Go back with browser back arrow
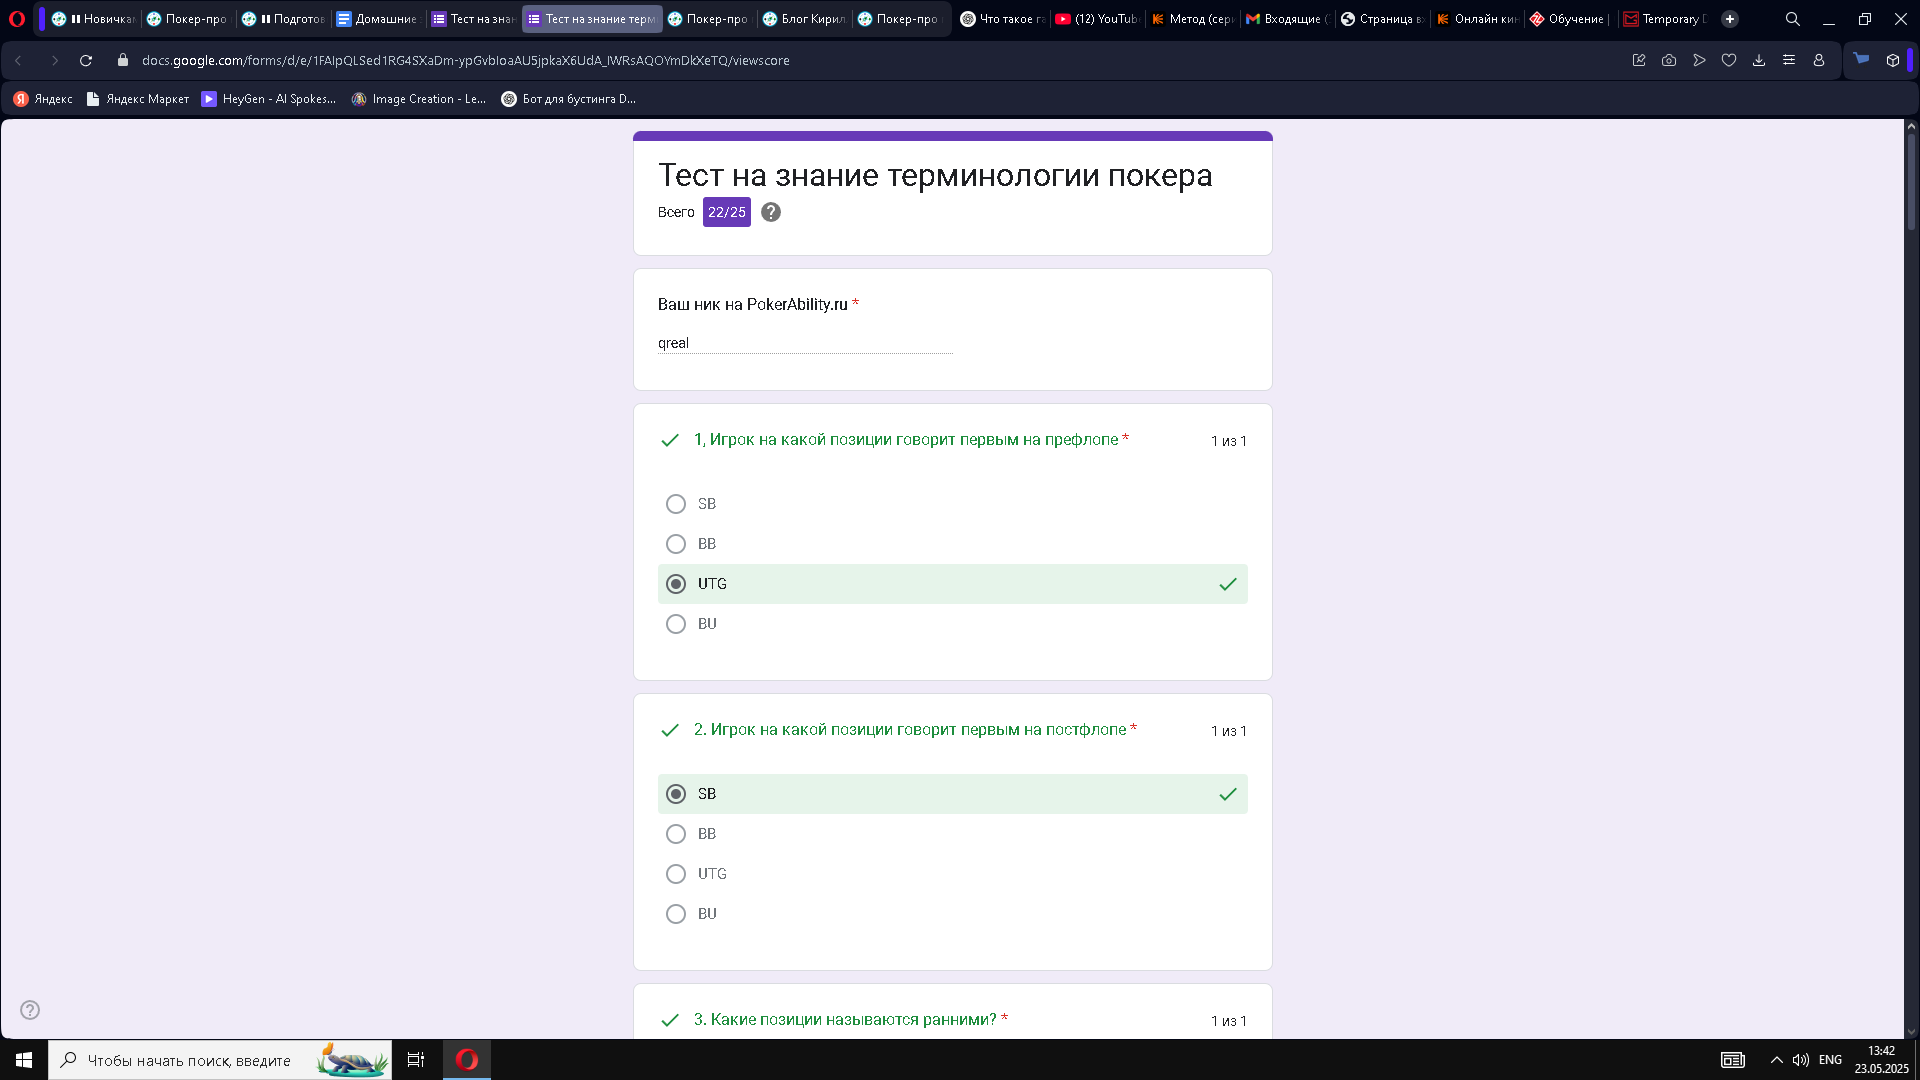Viewport: 1920px width, 1080px height. pyautogui.click(x=18, y=61)
